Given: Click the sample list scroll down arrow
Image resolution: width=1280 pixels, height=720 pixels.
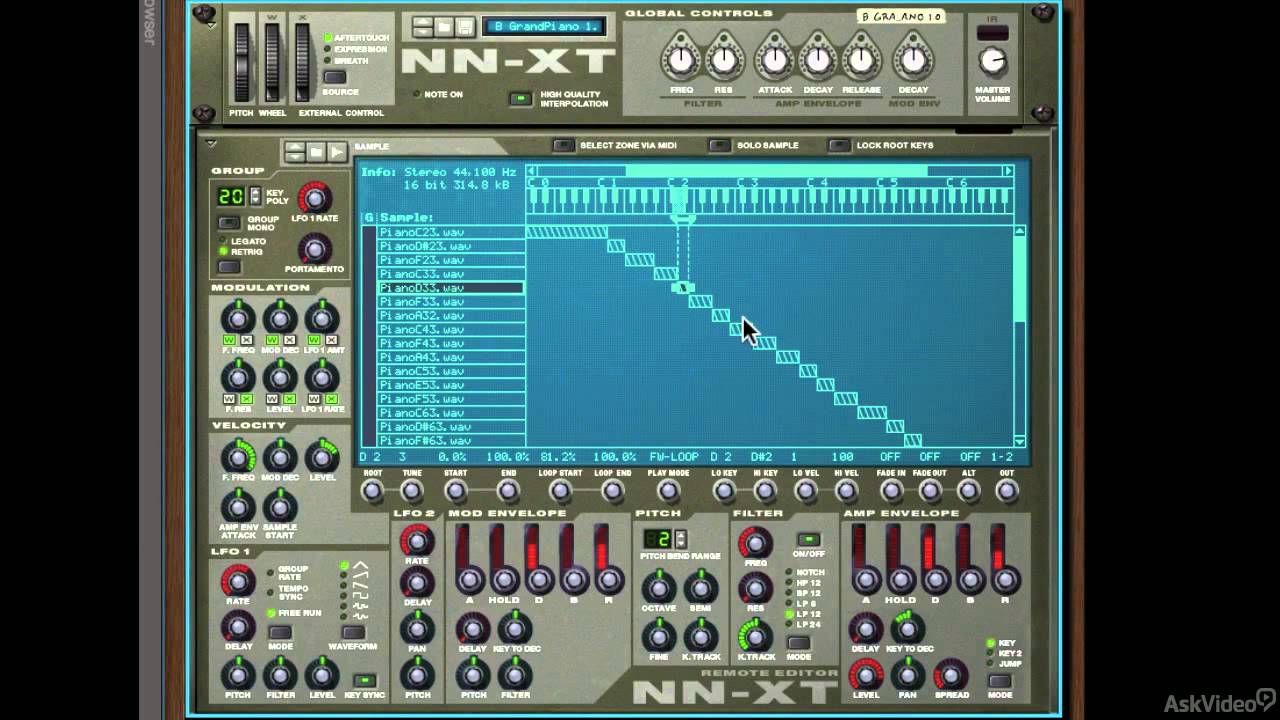Looking at the screenshot, I should (x=1020, y=441).
